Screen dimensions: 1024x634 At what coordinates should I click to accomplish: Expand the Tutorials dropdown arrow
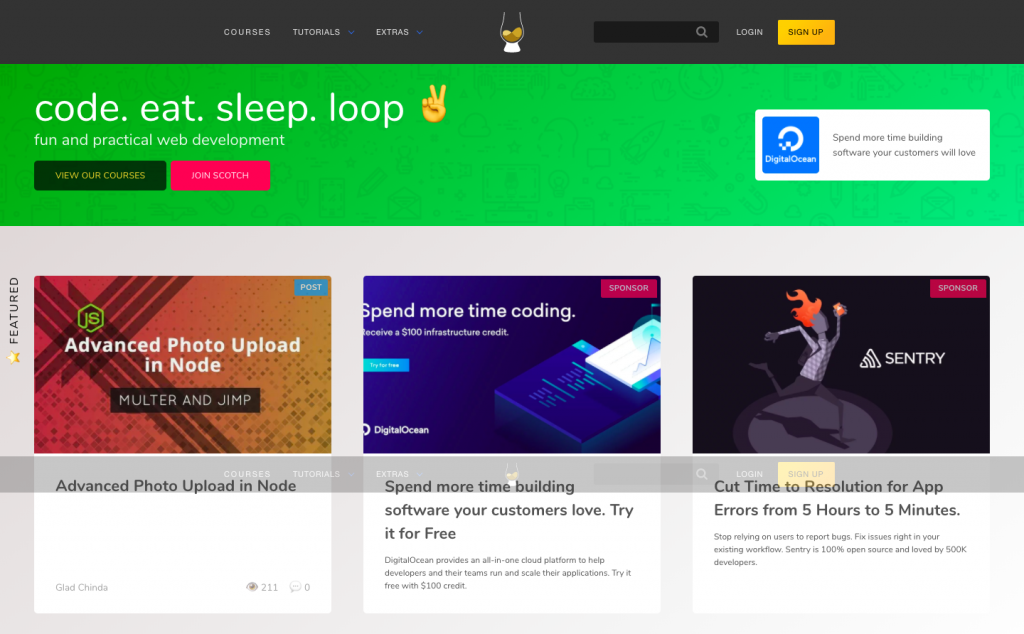coord(351,32)
